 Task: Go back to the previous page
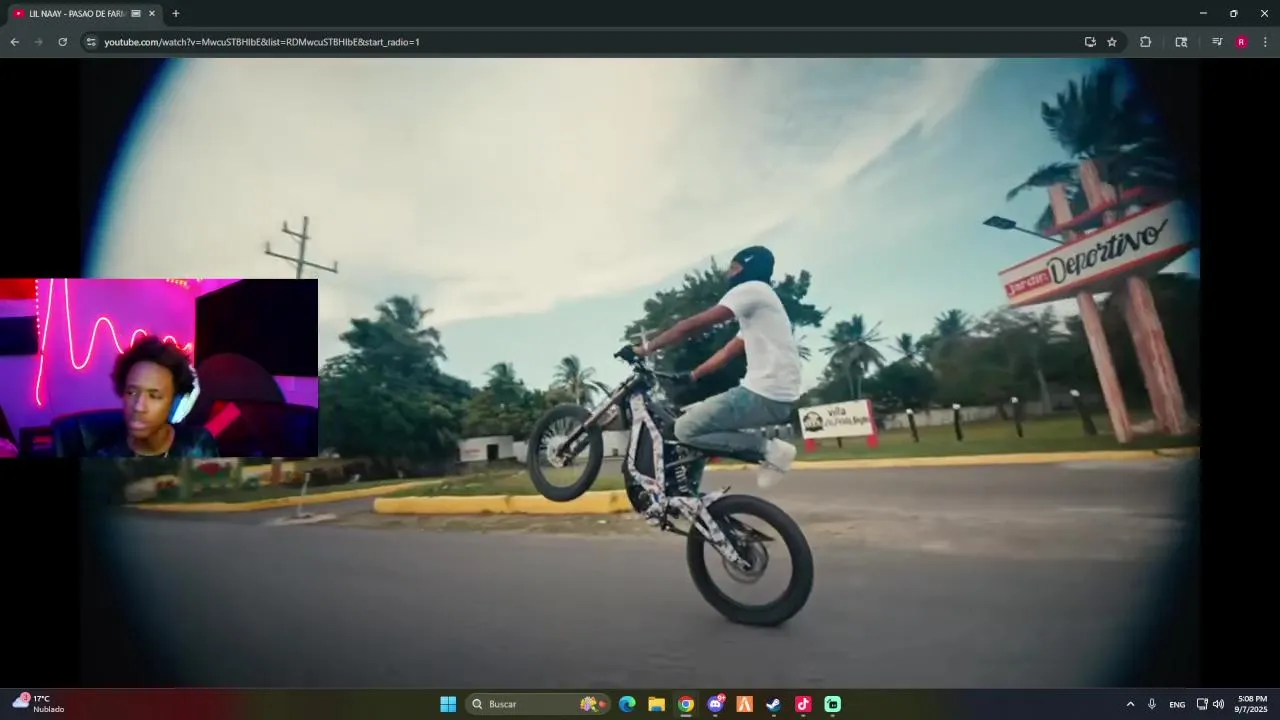(x=14, y=42)
